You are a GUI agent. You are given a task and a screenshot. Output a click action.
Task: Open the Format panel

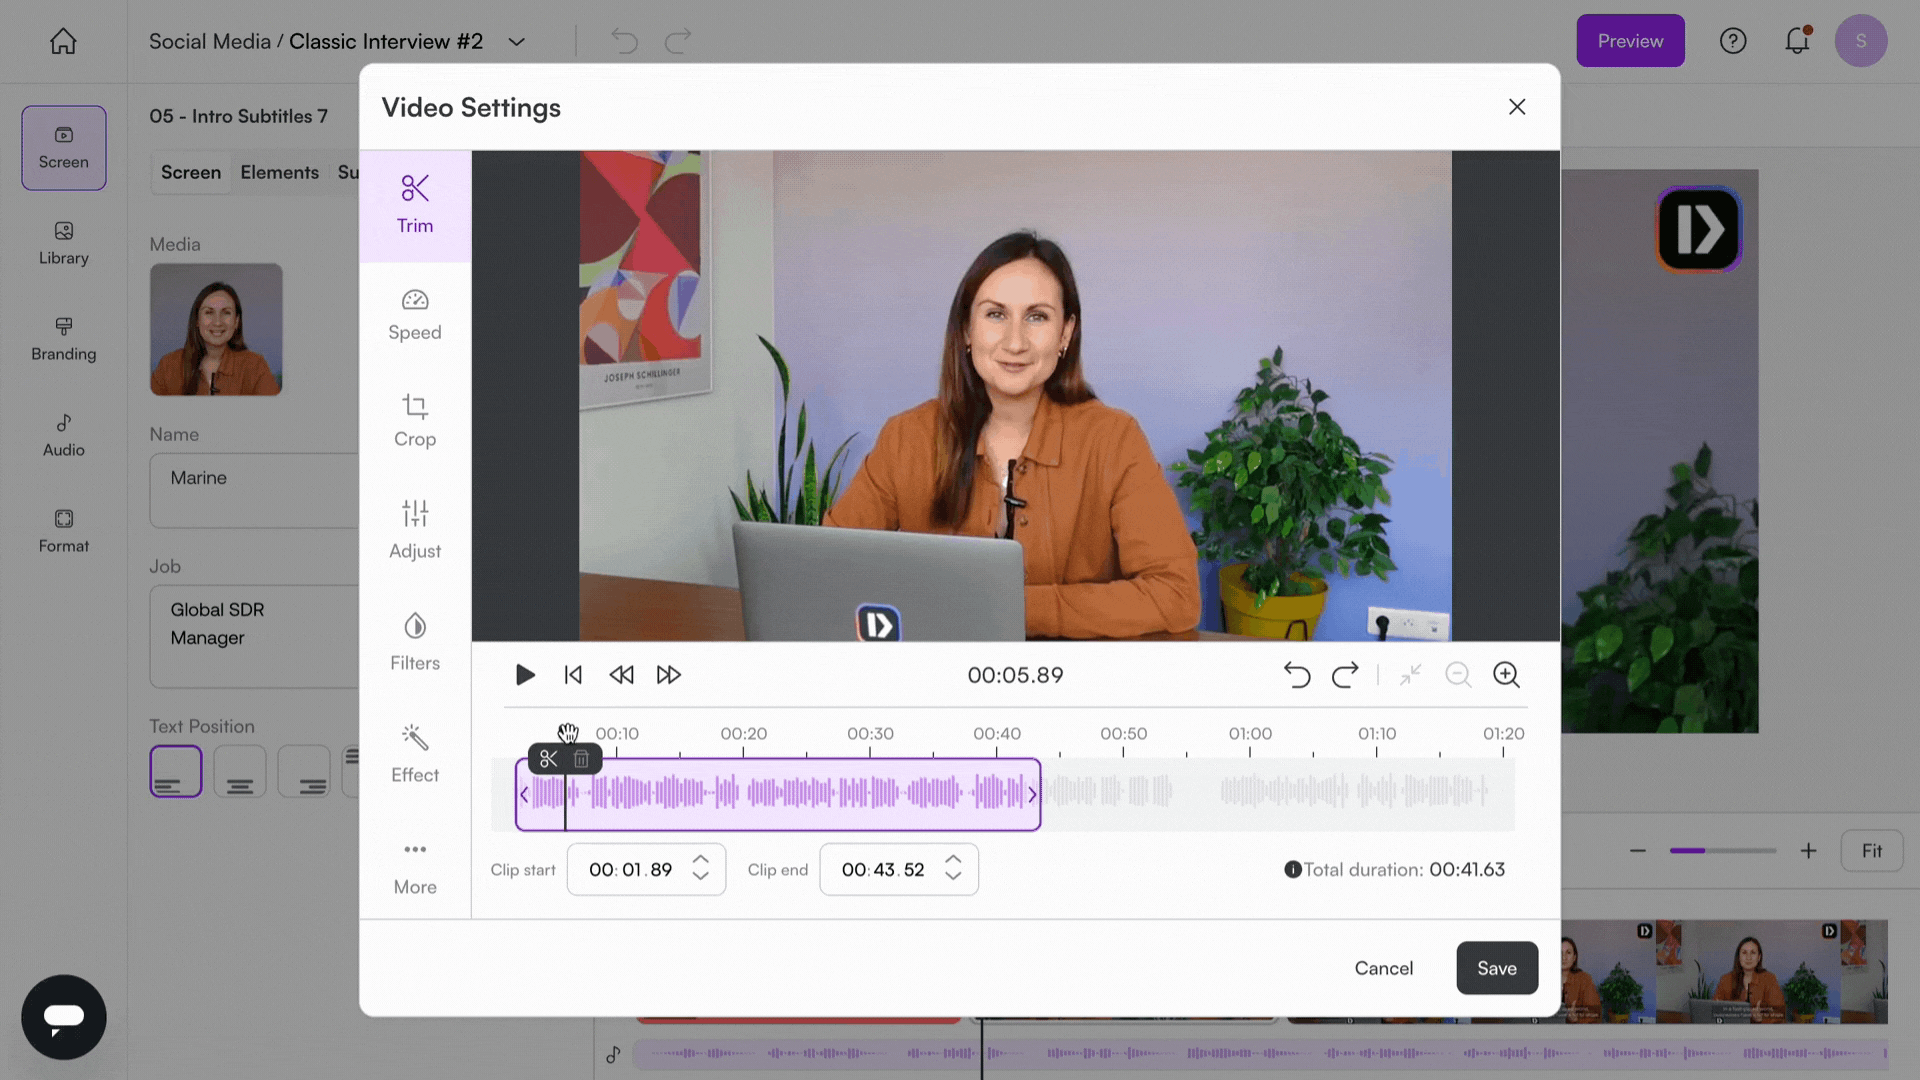coord(64,532)
